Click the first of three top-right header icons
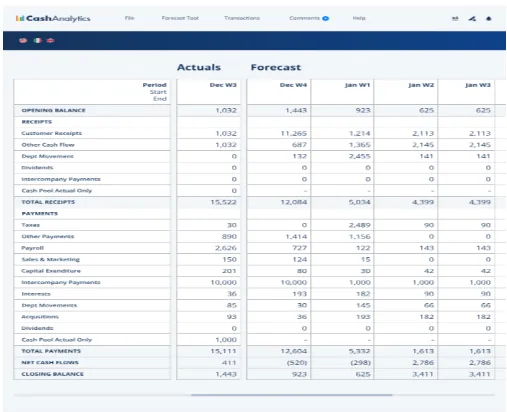507x412 pixels. (x=455, y=18)
